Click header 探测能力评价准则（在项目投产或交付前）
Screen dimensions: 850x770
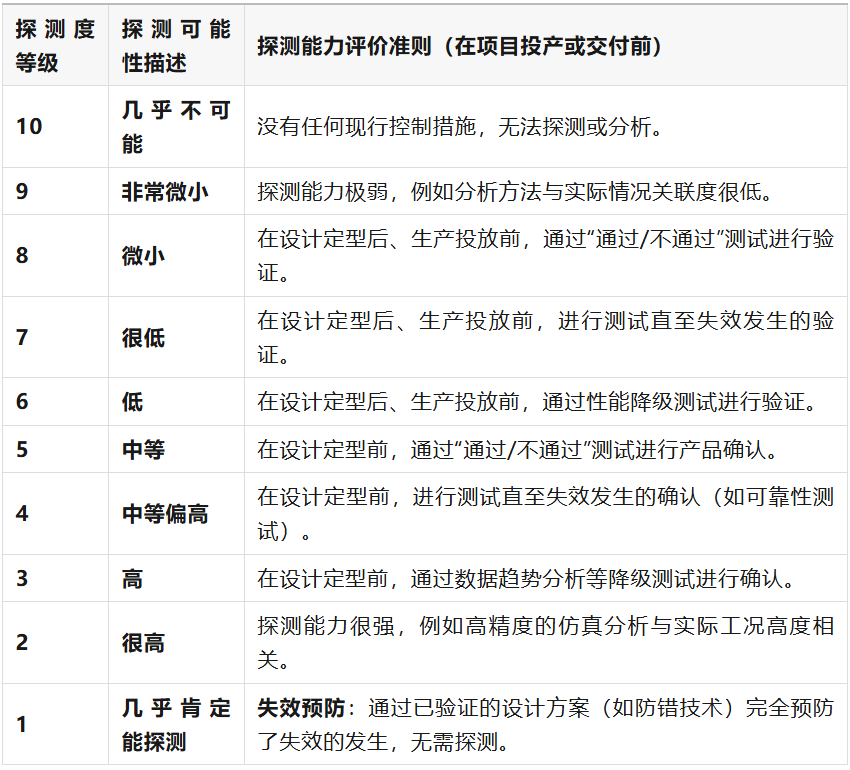tap(459, 46)
